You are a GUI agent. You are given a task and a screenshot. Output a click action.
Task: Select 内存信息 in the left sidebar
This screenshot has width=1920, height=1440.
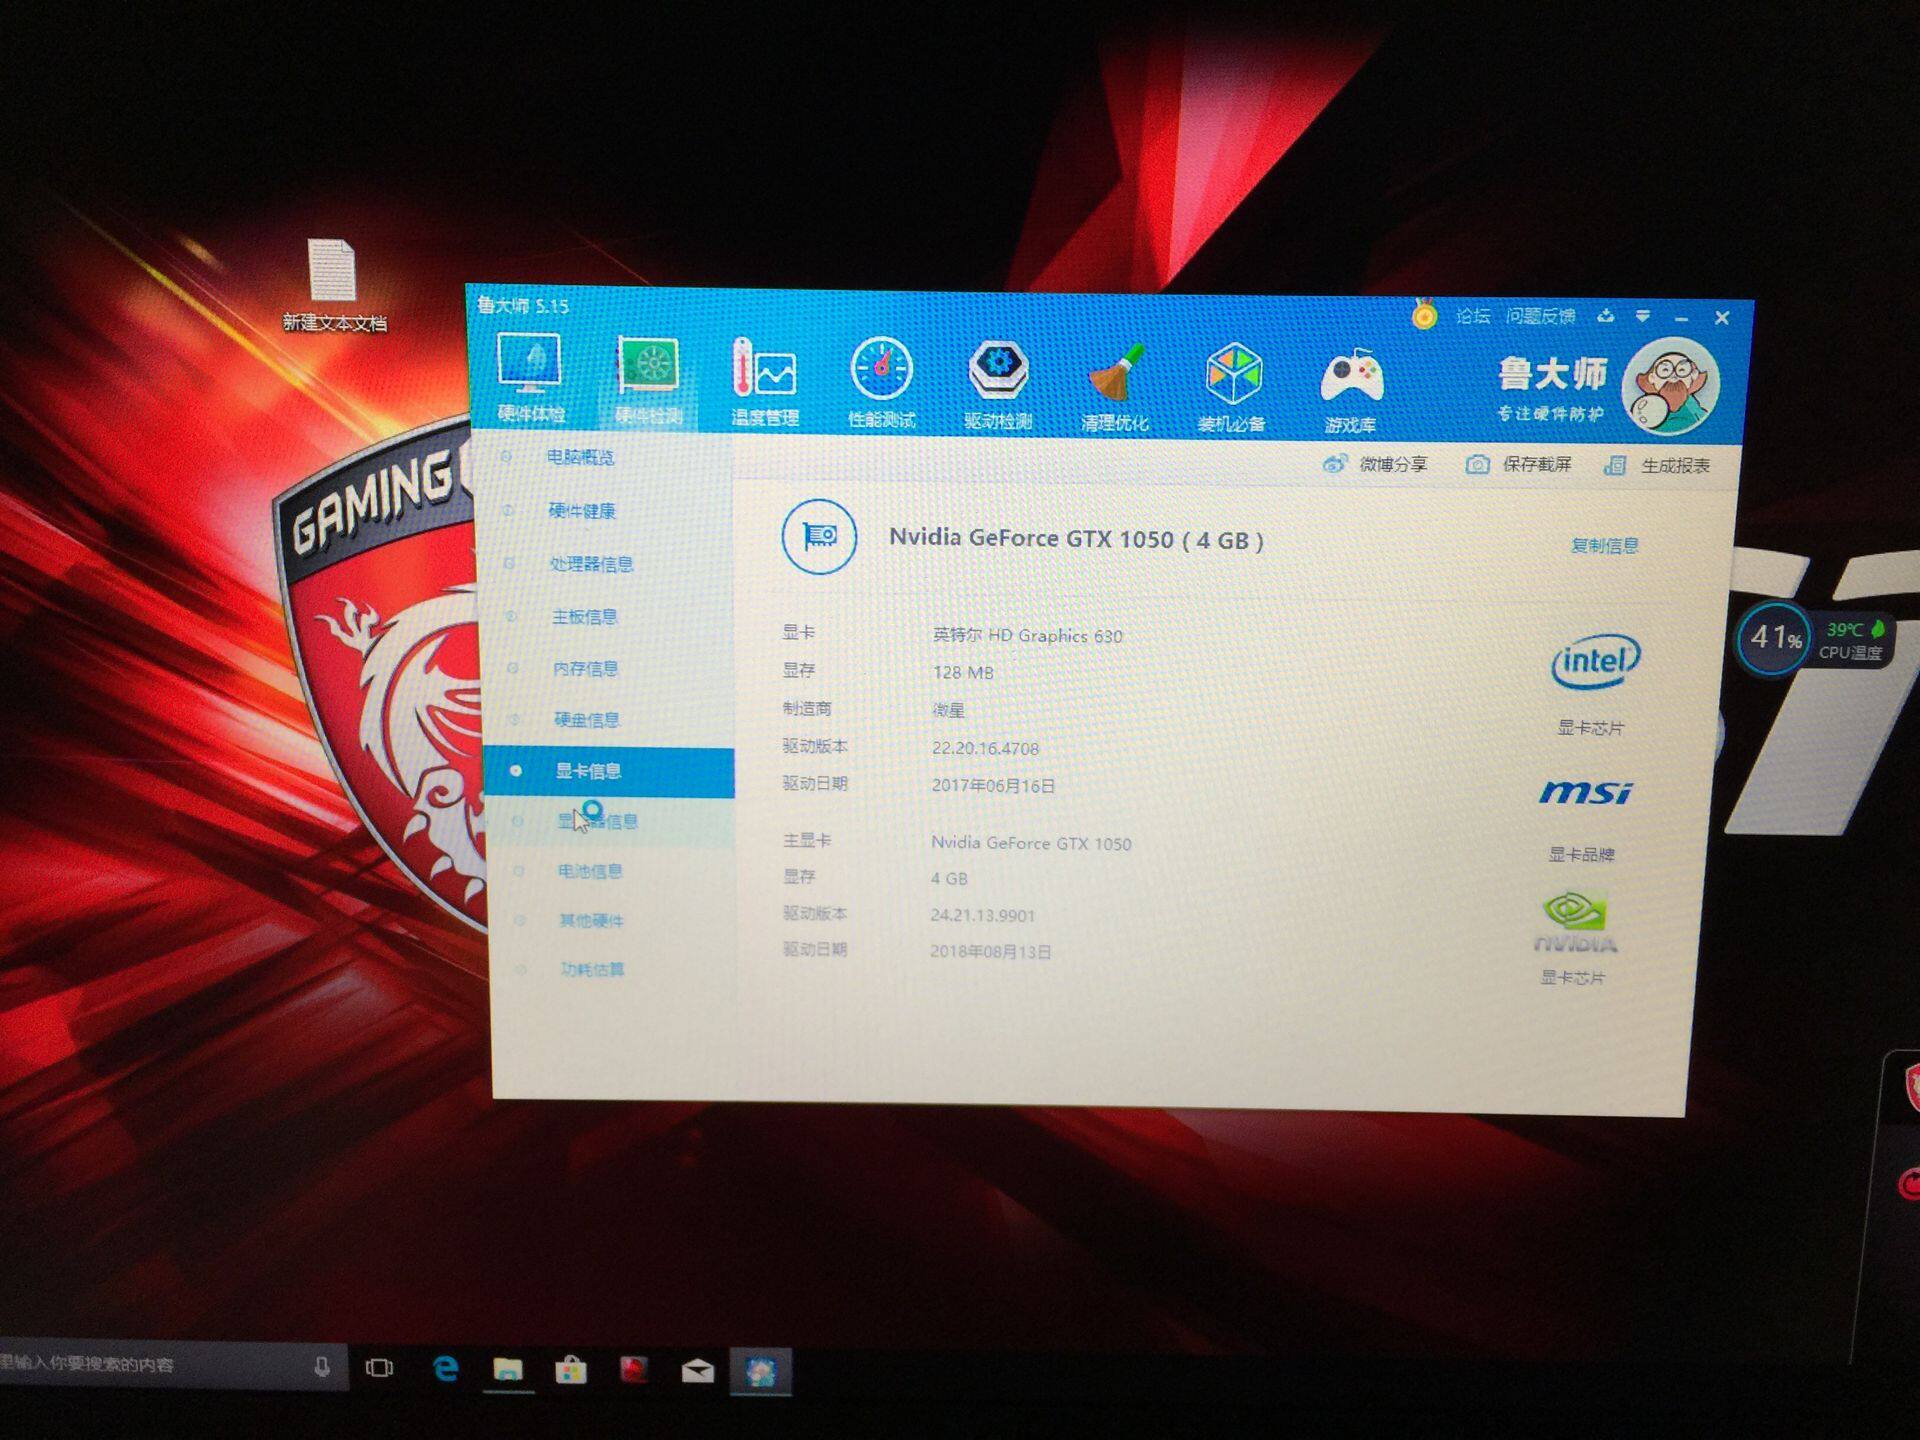point(585,668)
